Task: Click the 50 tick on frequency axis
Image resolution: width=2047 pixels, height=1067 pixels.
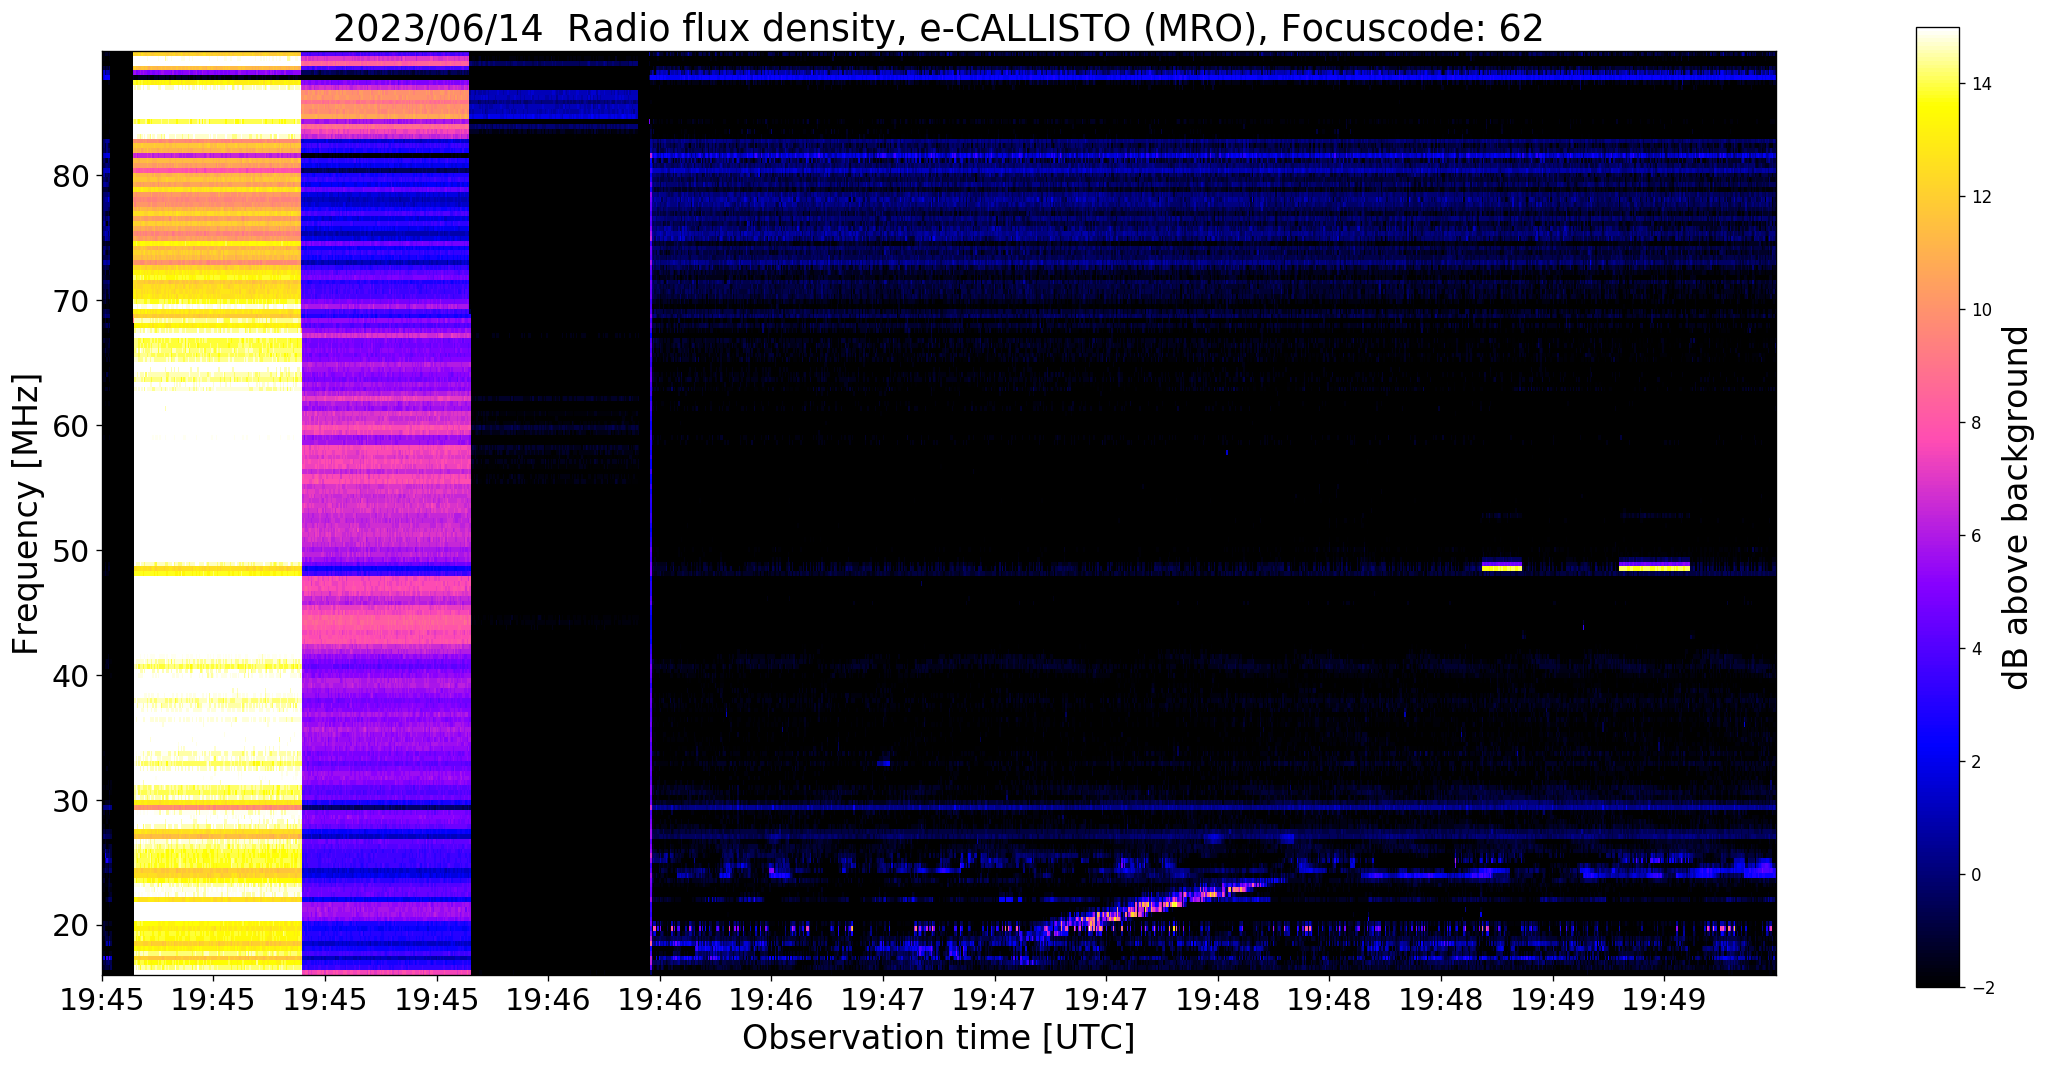Action: (x=71, y=551)
